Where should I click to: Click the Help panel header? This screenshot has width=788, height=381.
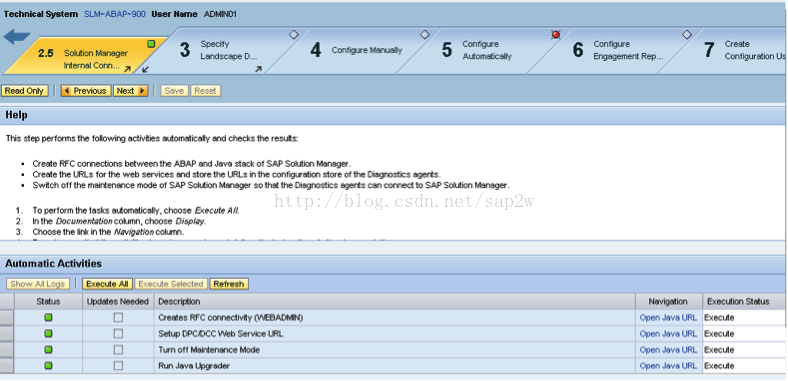(392, 115)
